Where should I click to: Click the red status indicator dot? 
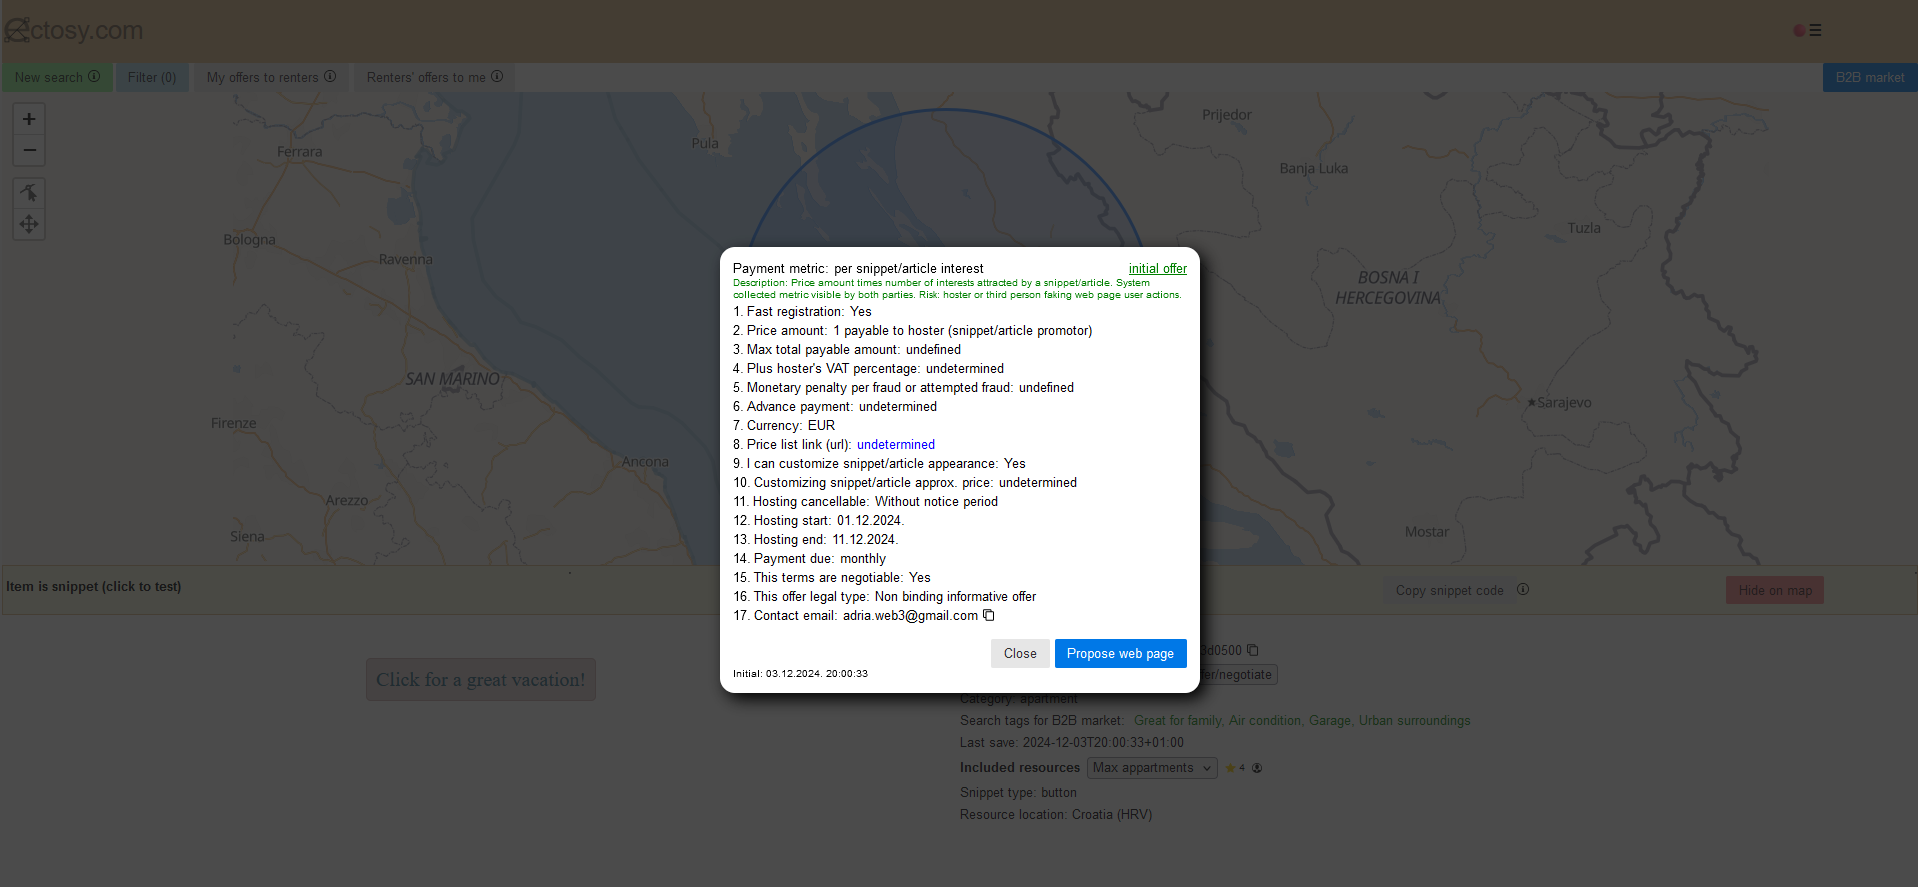(x=1799, y=31)
